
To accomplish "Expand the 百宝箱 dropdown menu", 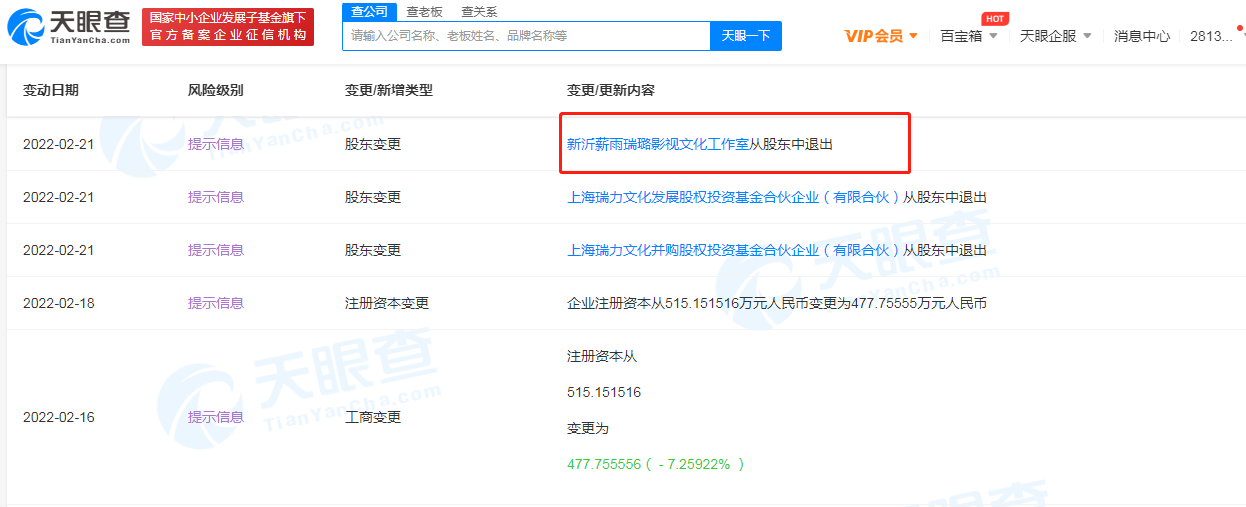I will pyautogui.click(x=968, y=36).
